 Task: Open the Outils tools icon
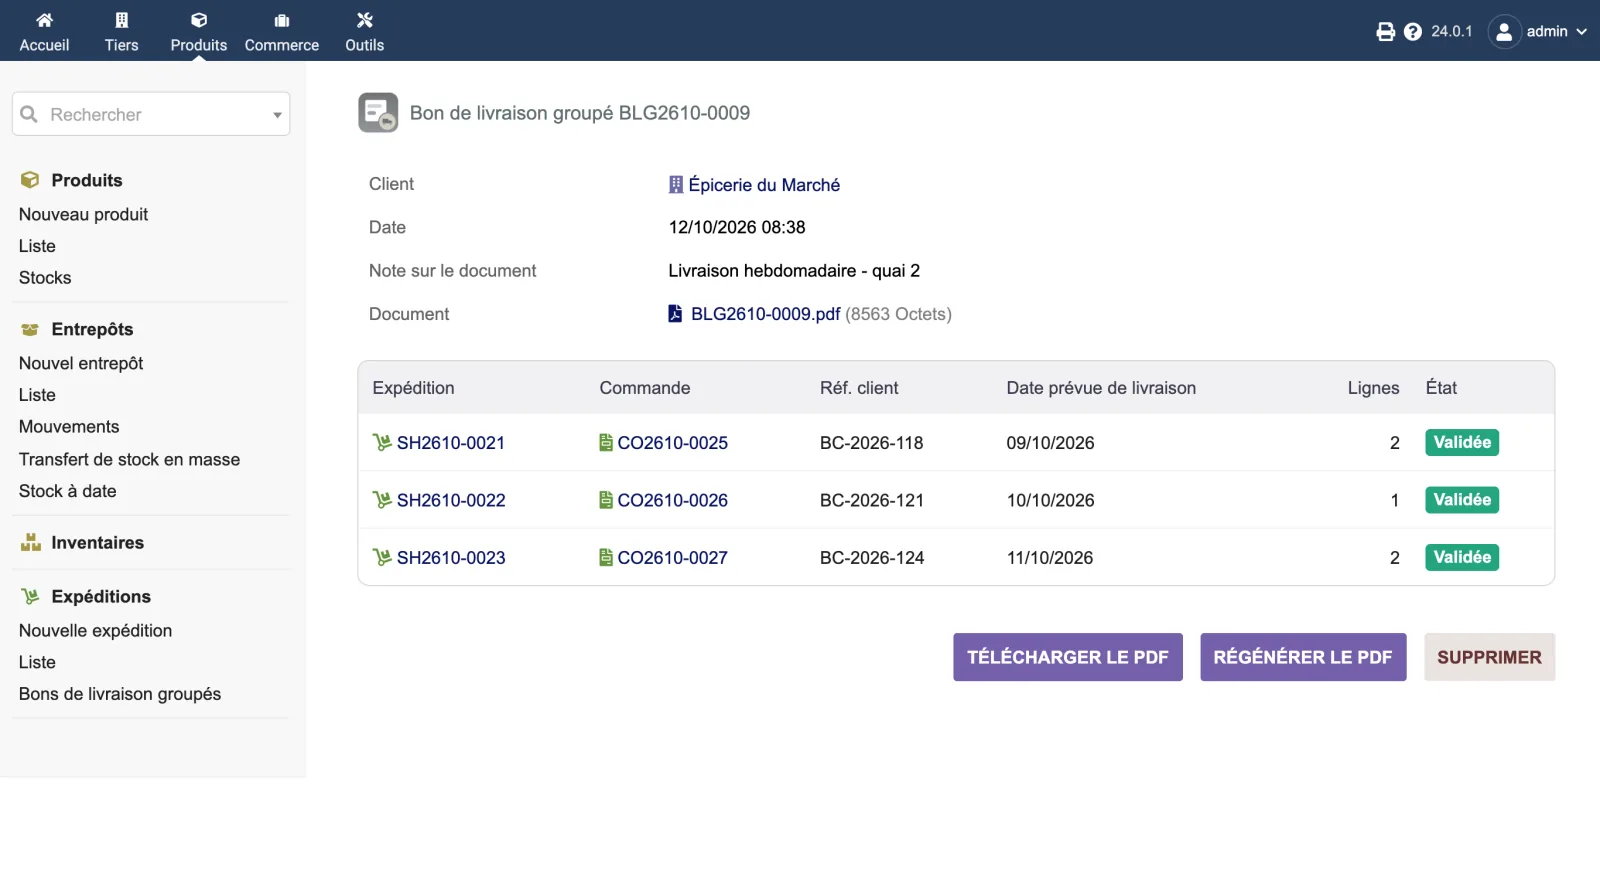[x=365, y=20]
